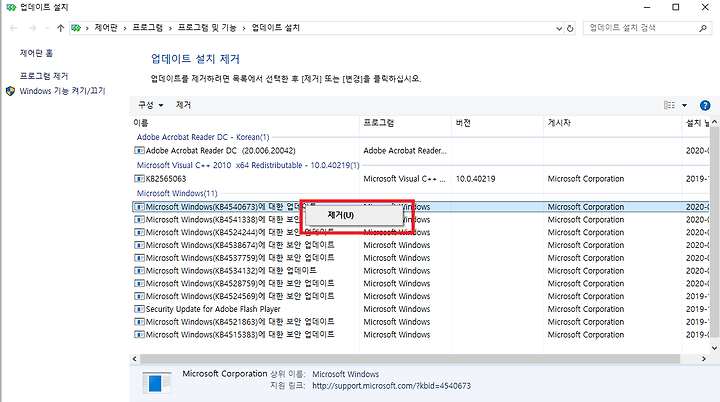Click icon beside KB4538674 row

[x=139, y=245]
